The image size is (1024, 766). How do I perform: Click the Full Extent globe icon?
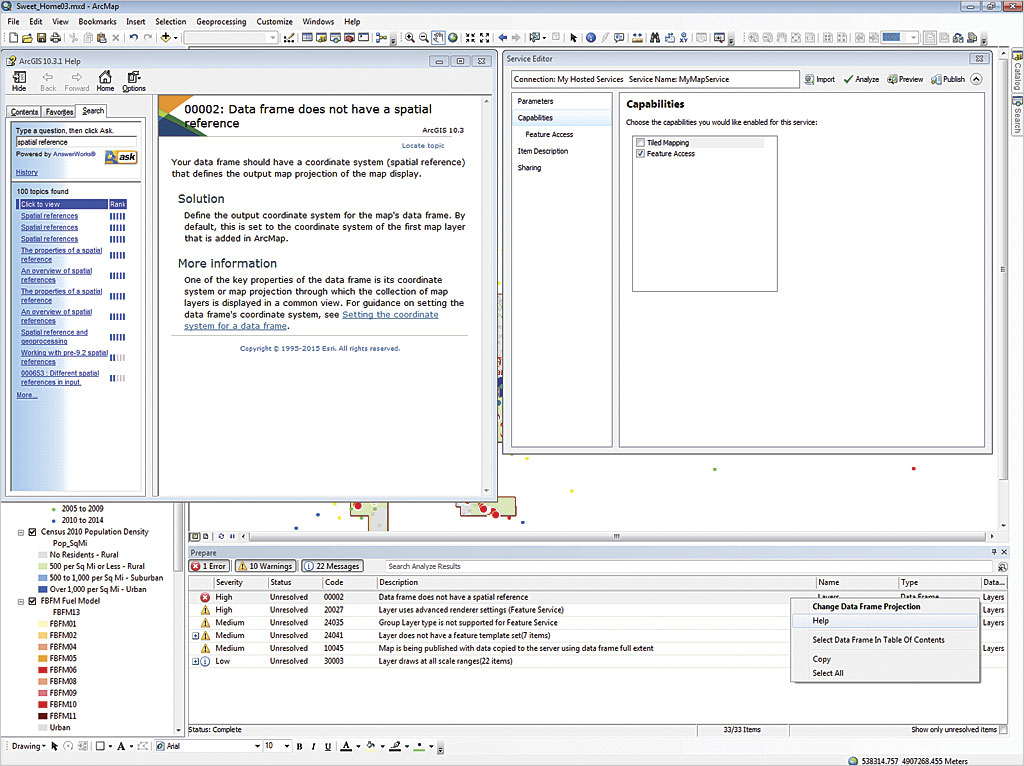pyautogui.click(x=453, y=38)
